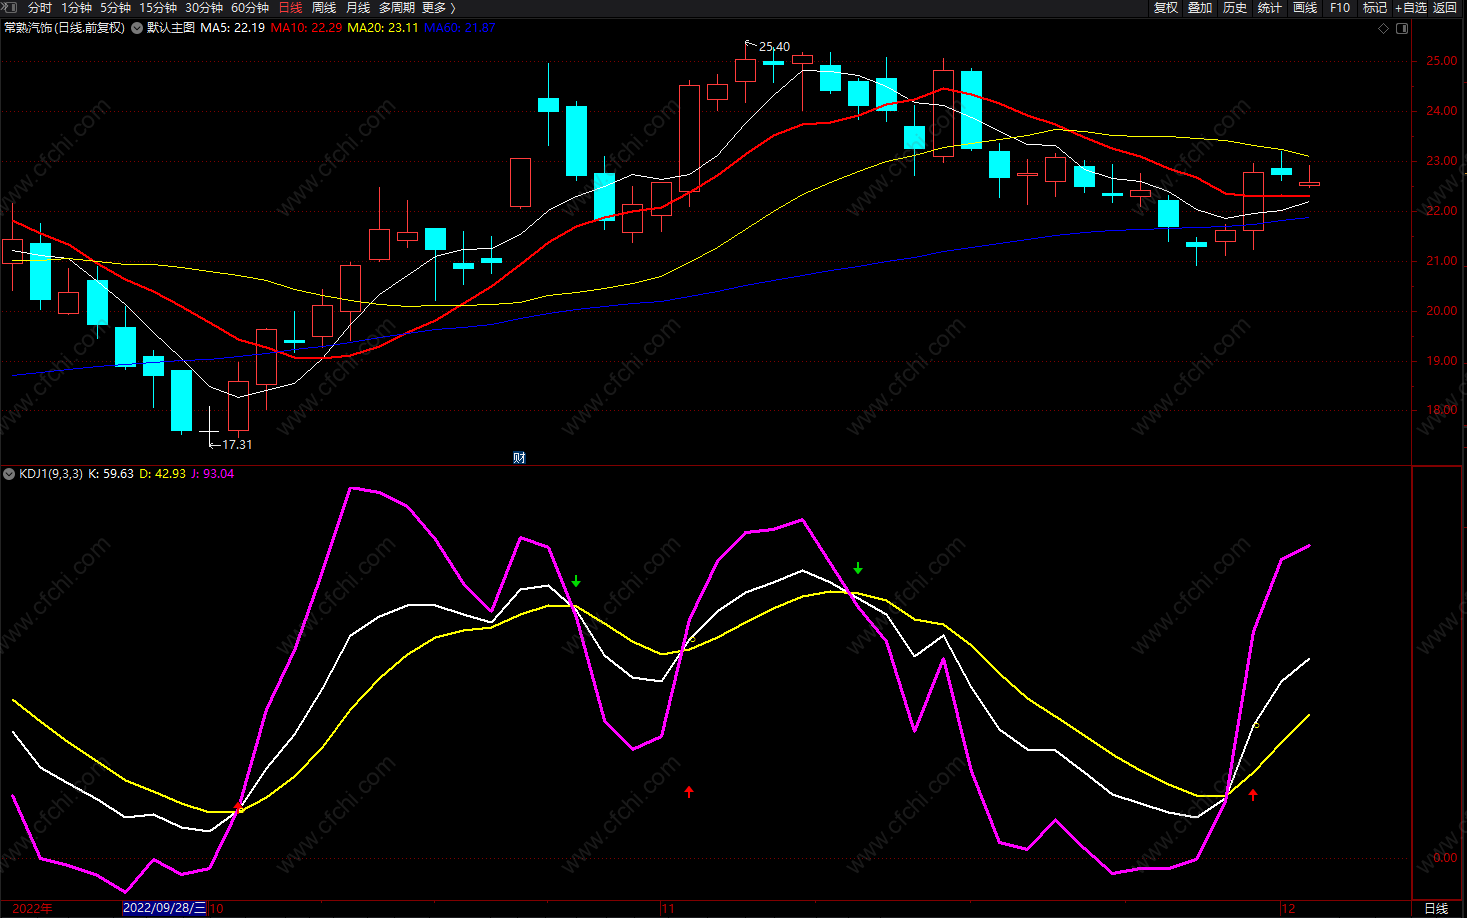Image resolution: width=1467 pixels, height=918 pixels.
Task: Click the green sell arrow near 25.40 peak
Action: (x=858, y=568)
